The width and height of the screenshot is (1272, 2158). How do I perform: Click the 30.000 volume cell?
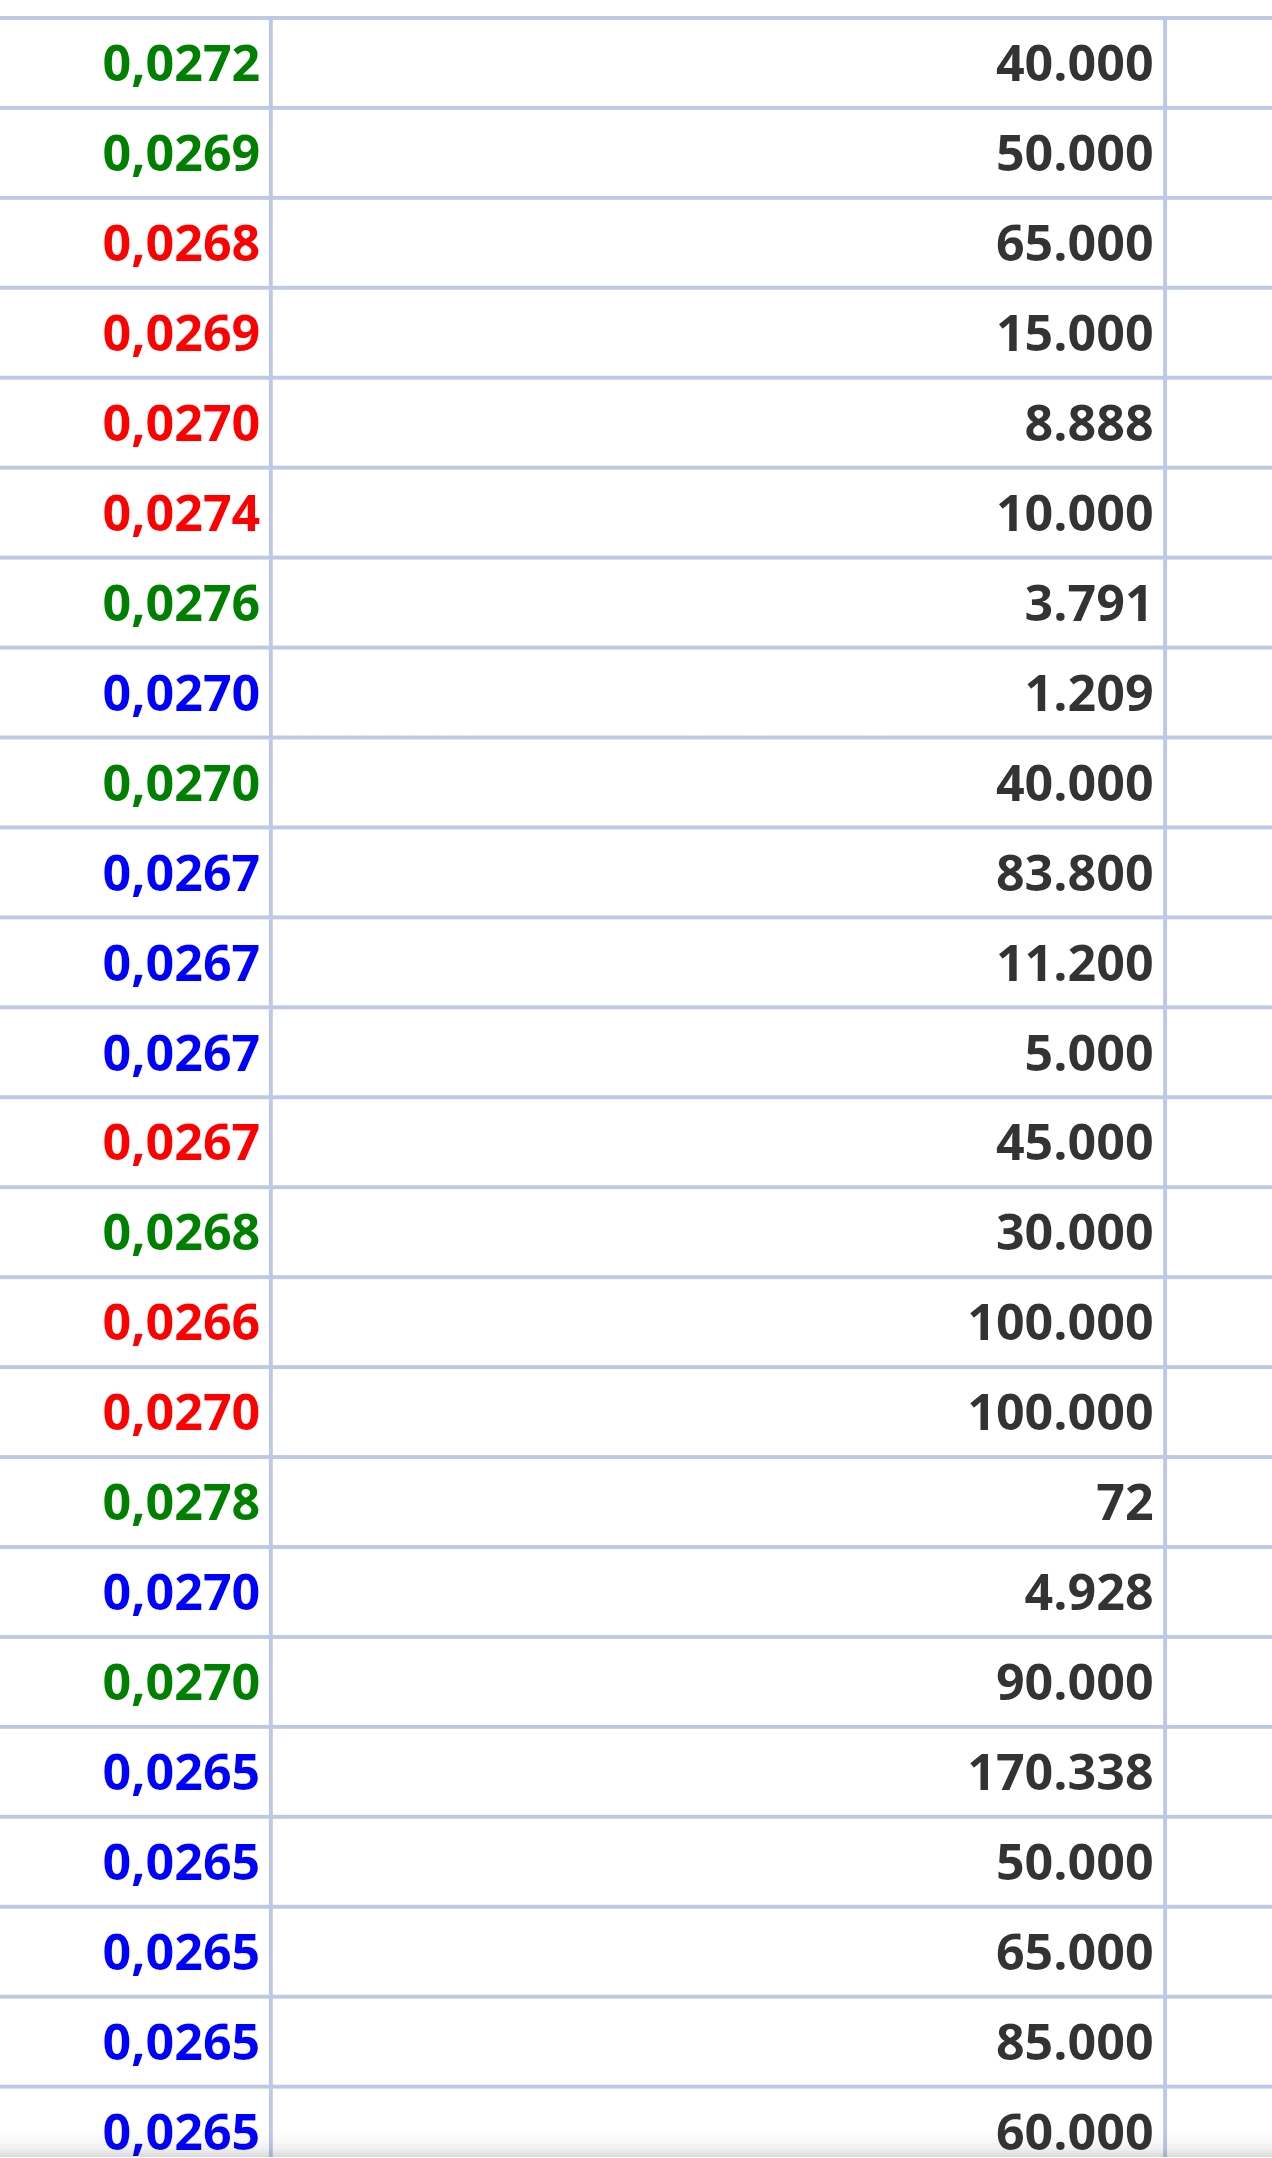(1074, 1232)
